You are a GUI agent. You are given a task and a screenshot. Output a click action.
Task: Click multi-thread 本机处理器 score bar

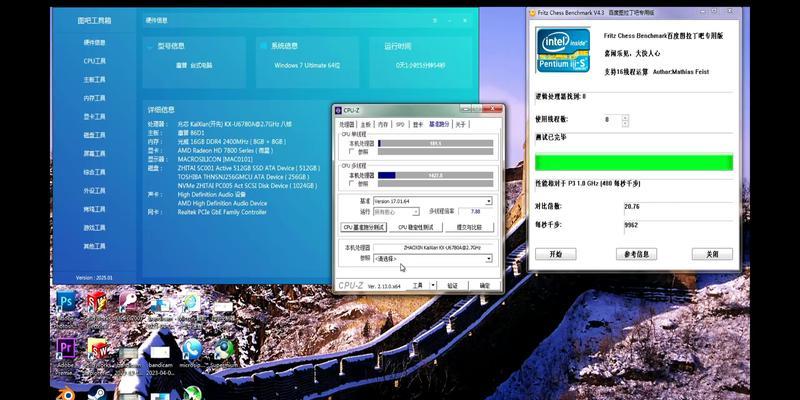436,175
